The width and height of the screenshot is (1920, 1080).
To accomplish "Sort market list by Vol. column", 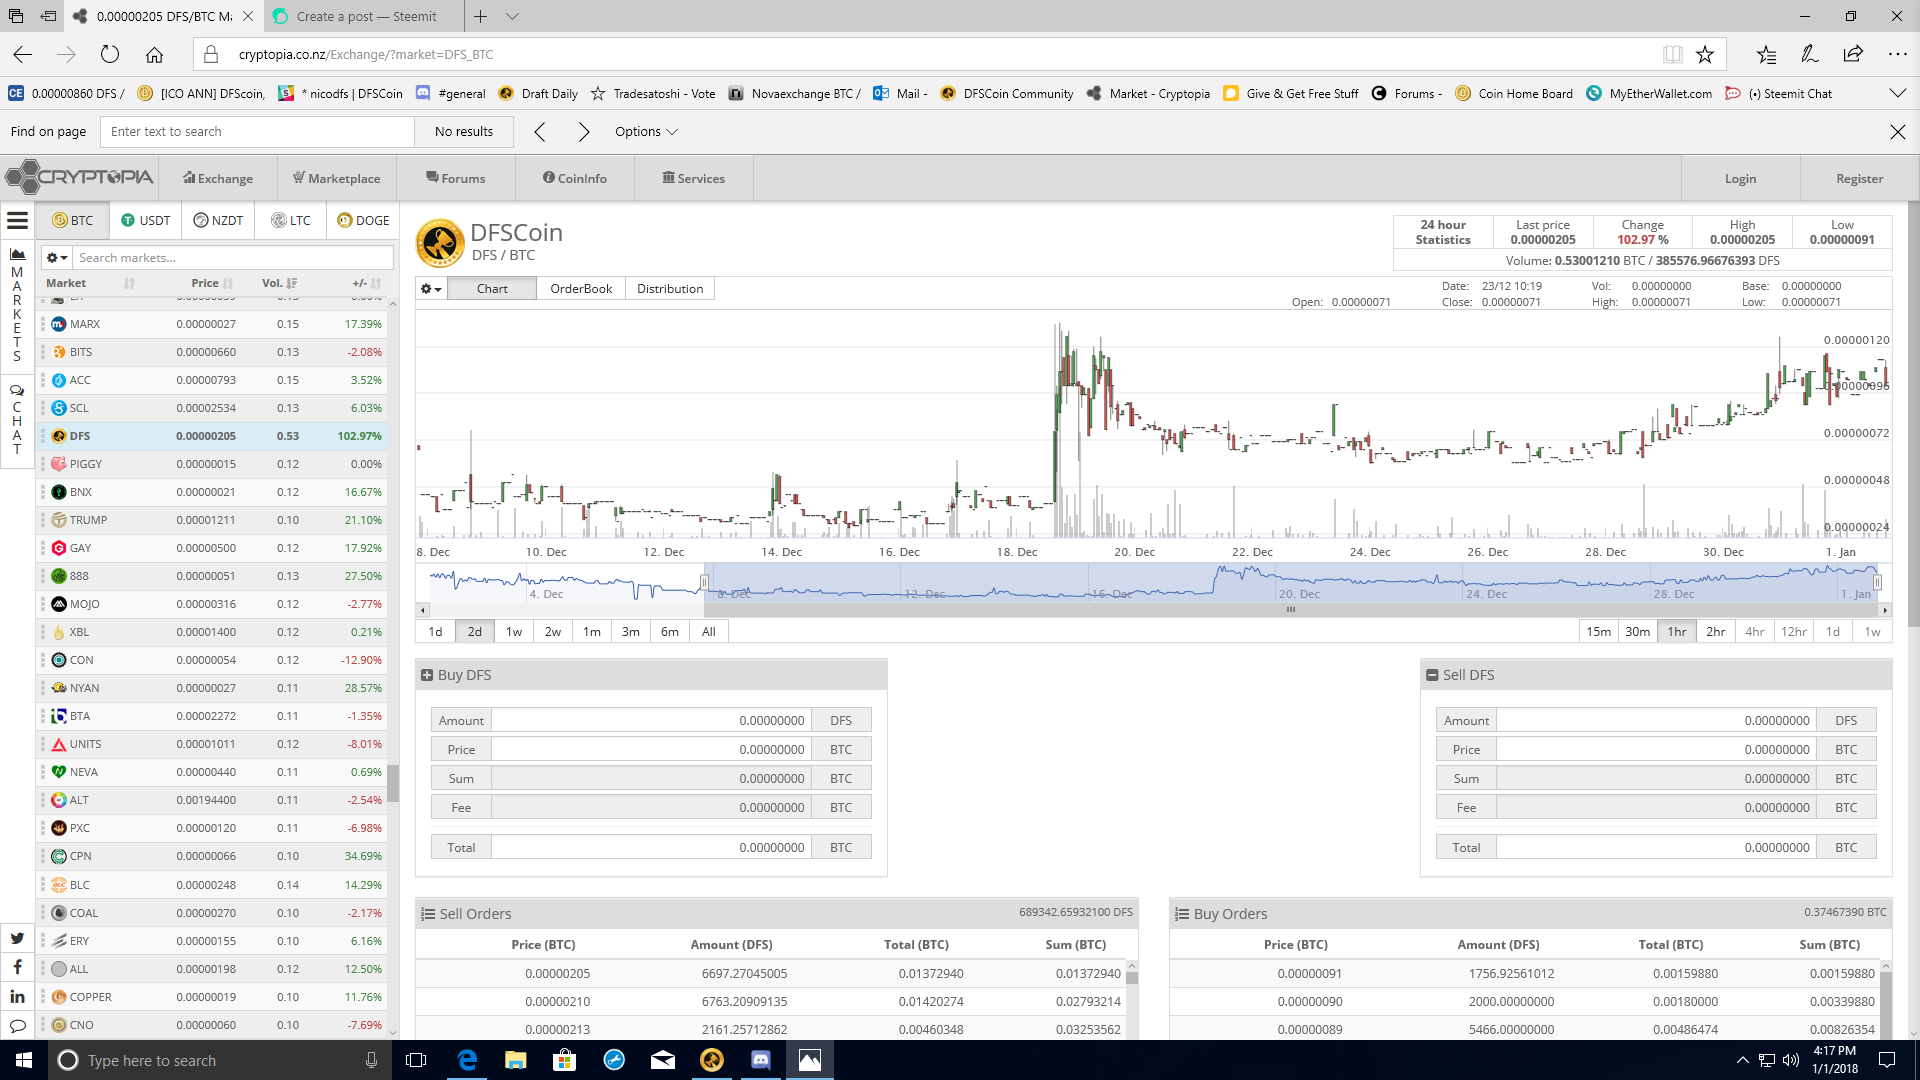I will click(x=279, y=283).
